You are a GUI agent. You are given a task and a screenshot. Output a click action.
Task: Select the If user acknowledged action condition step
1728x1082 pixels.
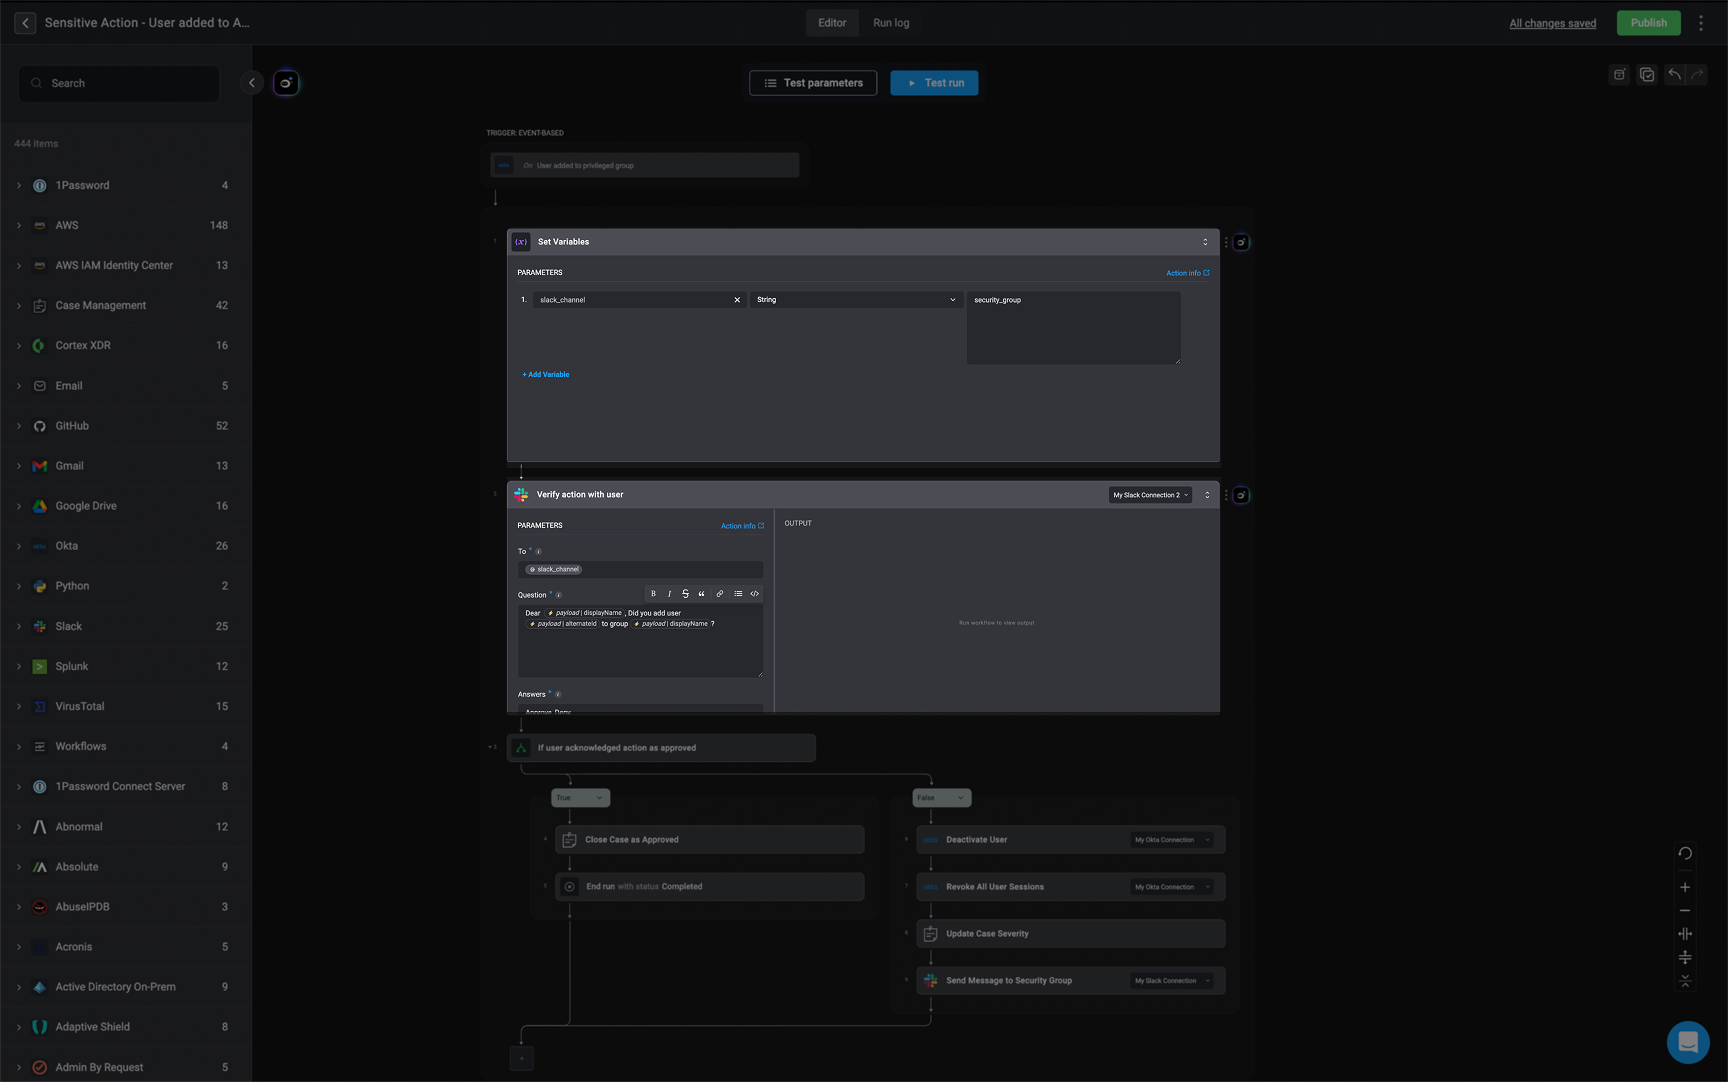(661, 748)
